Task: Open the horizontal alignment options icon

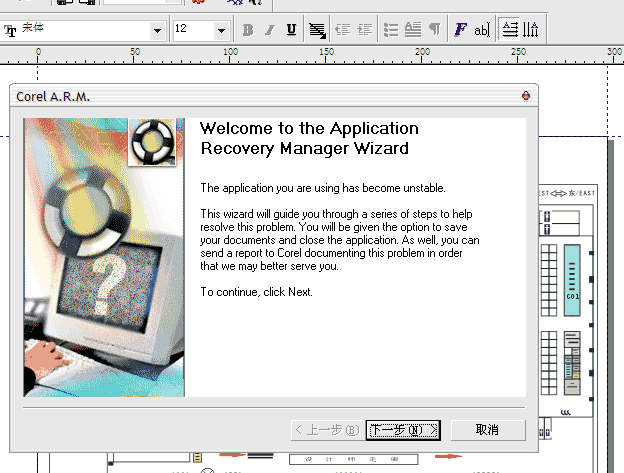Action: (x=317, y=30)
